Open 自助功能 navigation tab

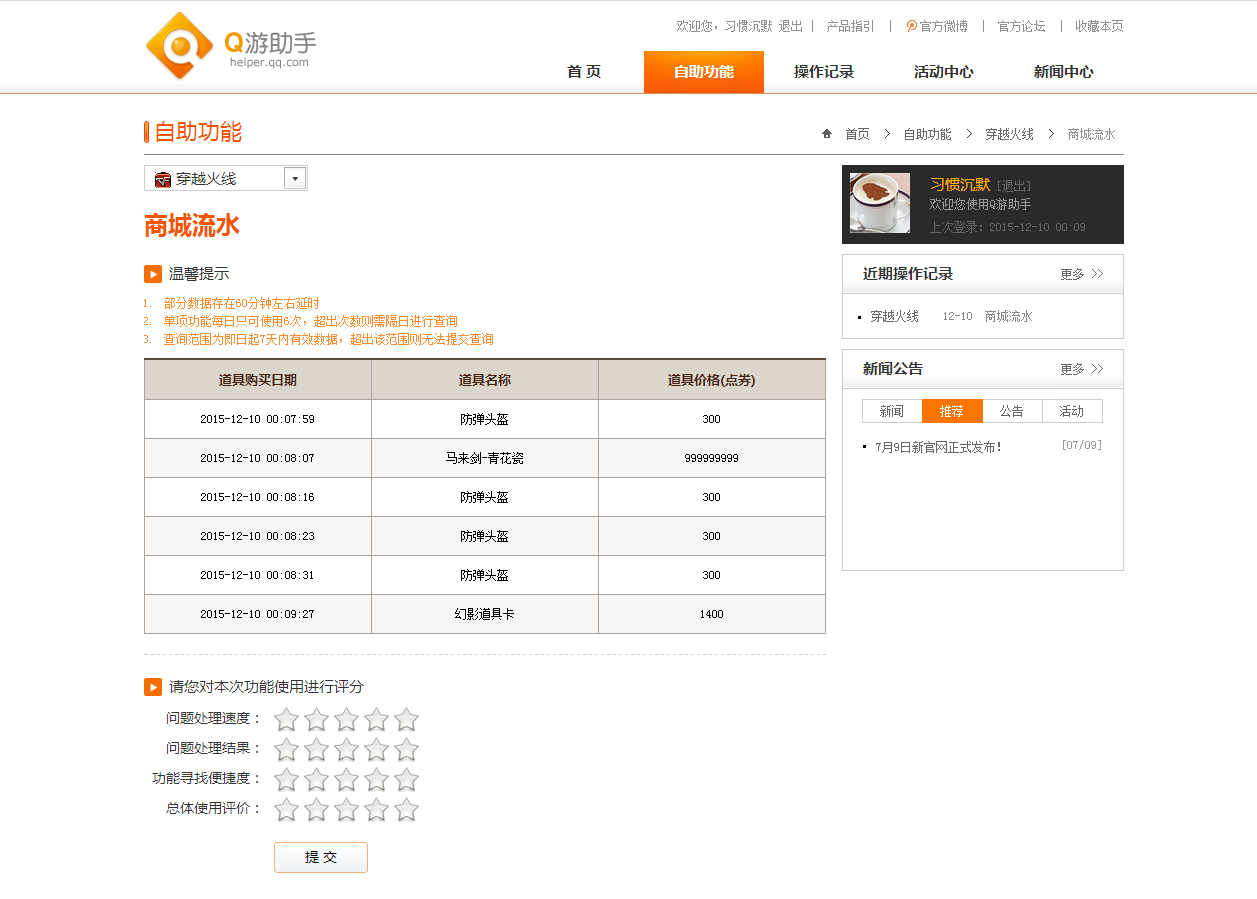704,72
